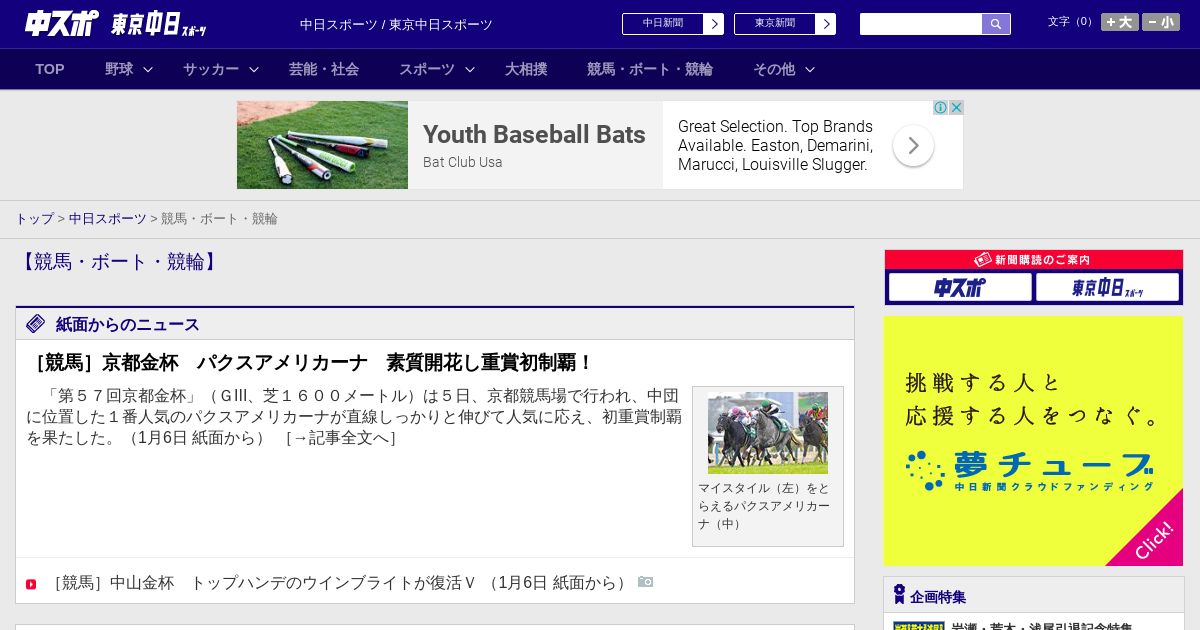Expand the サッカー dropdown chevron
Image resolution: width=1200 pixels, height=630 pixels.
tap(254, 69)
